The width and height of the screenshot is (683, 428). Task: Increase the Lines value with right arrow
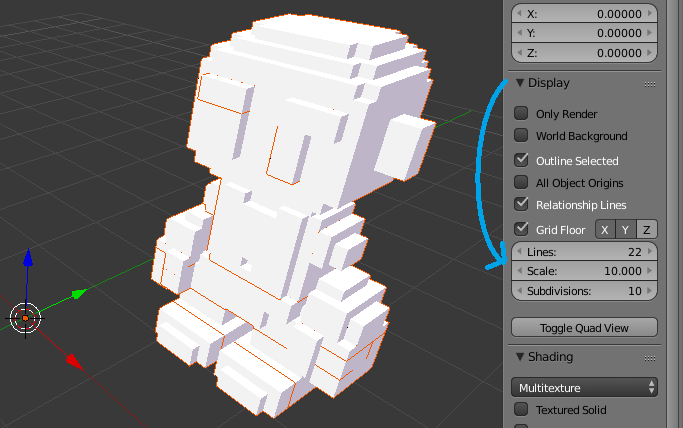[650, 251]
